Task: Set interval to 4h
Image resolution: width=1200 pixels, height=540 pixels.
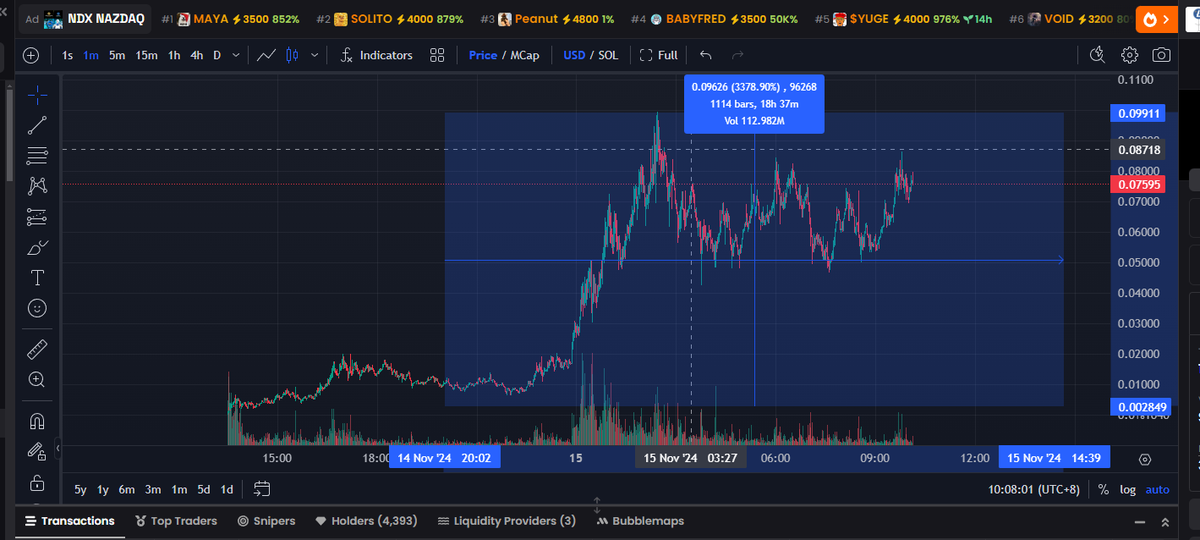Action: (197, 55)
